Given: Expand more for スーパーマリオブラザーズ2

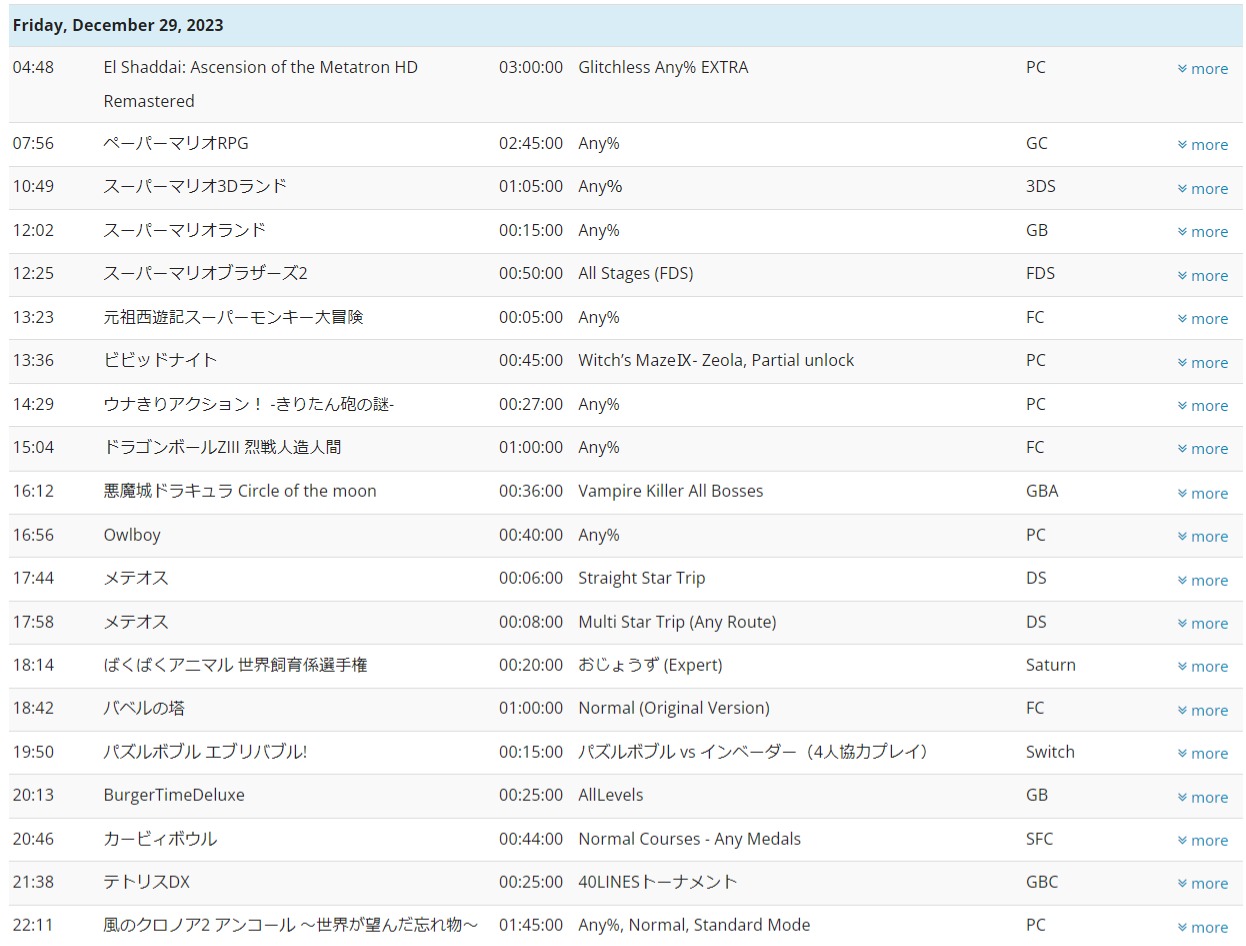Looking at the screenshot, I should tap(1202, 276).
